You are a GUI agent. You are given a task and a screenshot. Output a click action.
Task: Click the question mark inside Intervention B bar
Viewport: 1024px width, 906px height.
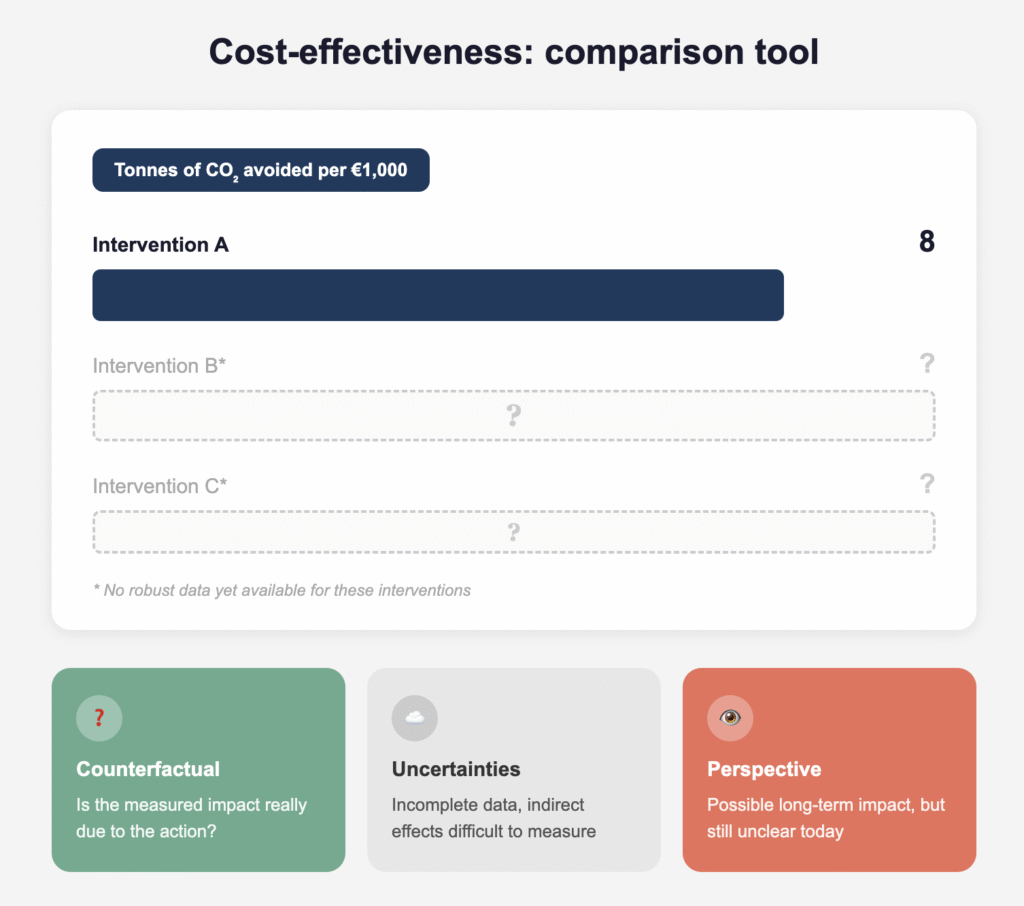coord(514,415)
